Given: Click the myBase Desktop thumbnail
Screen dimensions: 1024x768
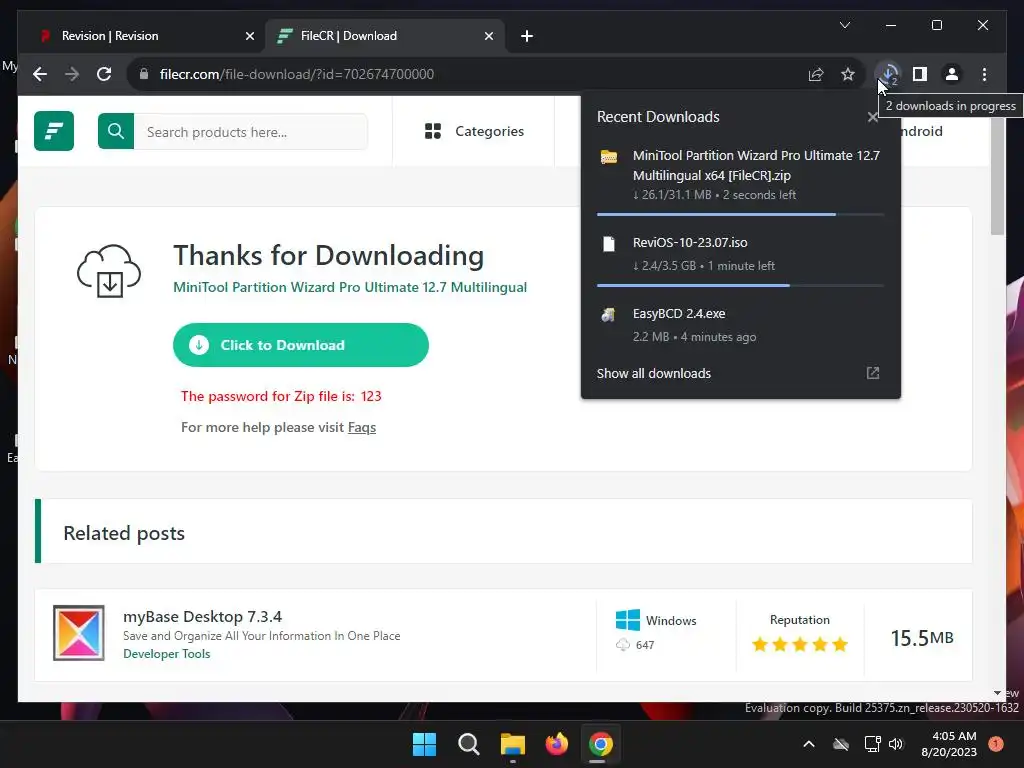Looking at the screenshot, I should pos(78,633).
